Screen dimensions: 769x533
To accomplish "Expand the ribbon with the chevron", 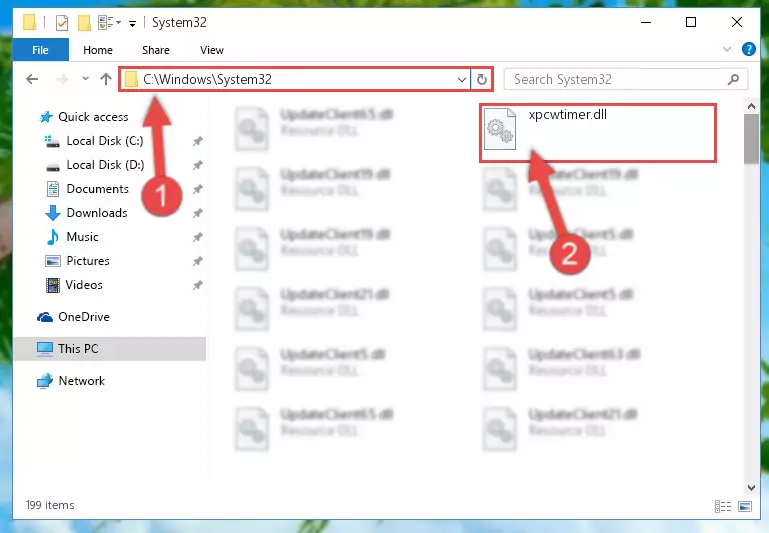I will pyautogui.click(x=727, y=49).
